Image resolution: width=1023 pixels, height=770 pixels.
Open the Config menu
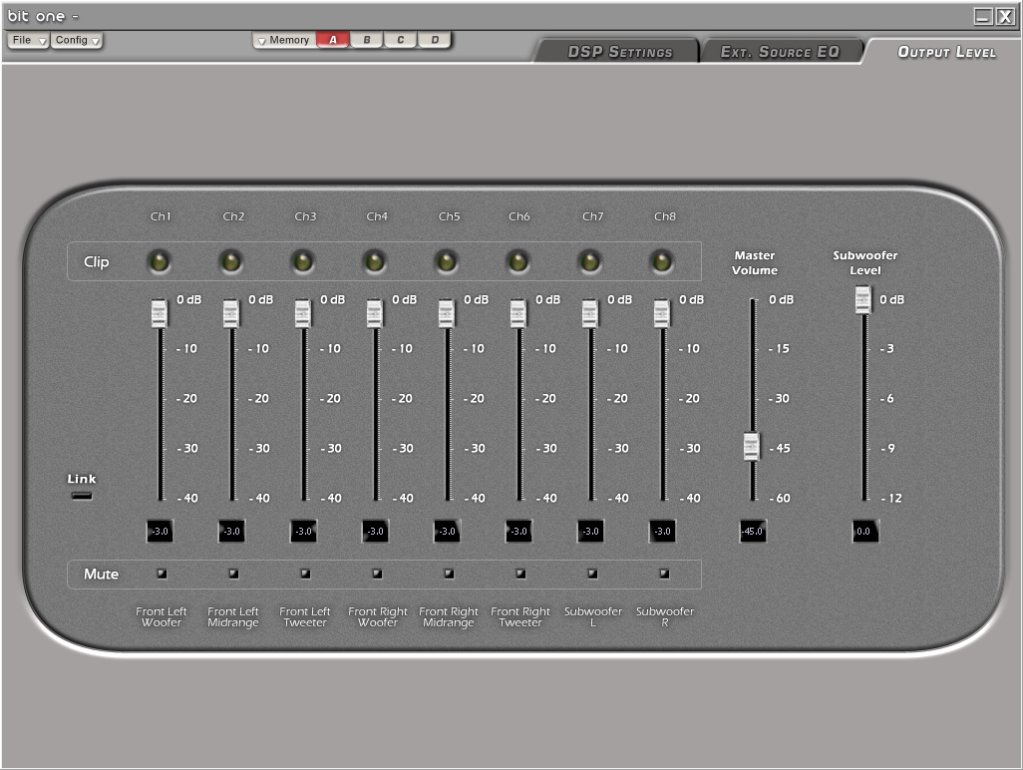click(76, 40)
